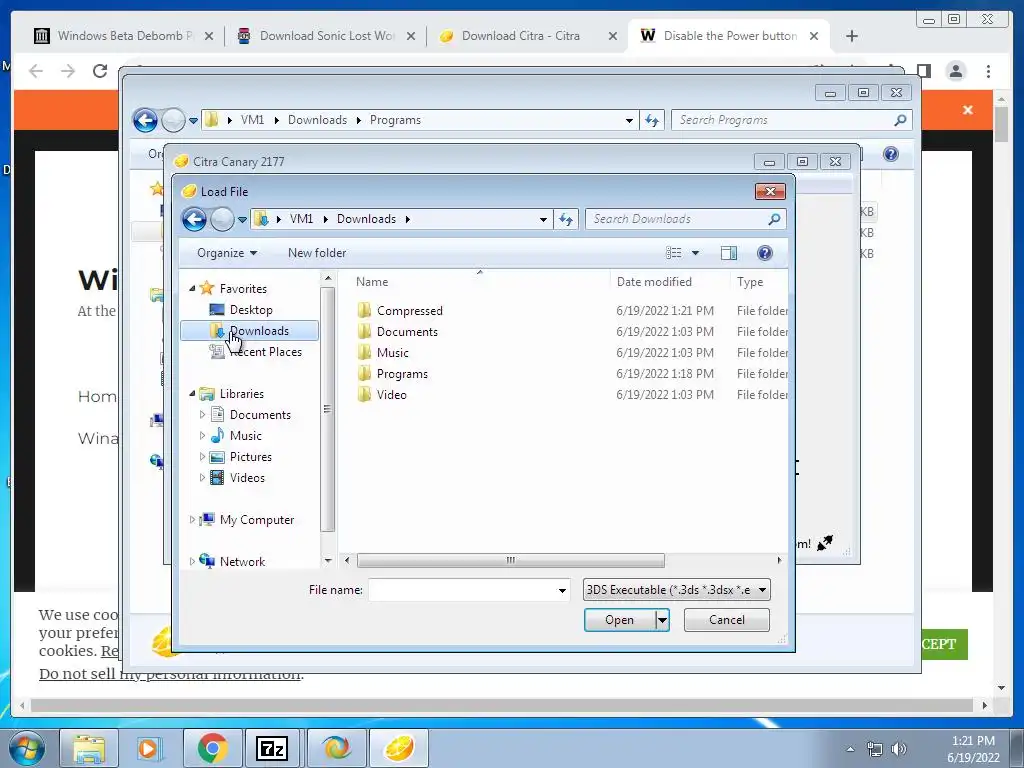The height and width of the screenshot is (768, 1024).
Task: Select Compressed folder icon
Action: click(364, 310)
